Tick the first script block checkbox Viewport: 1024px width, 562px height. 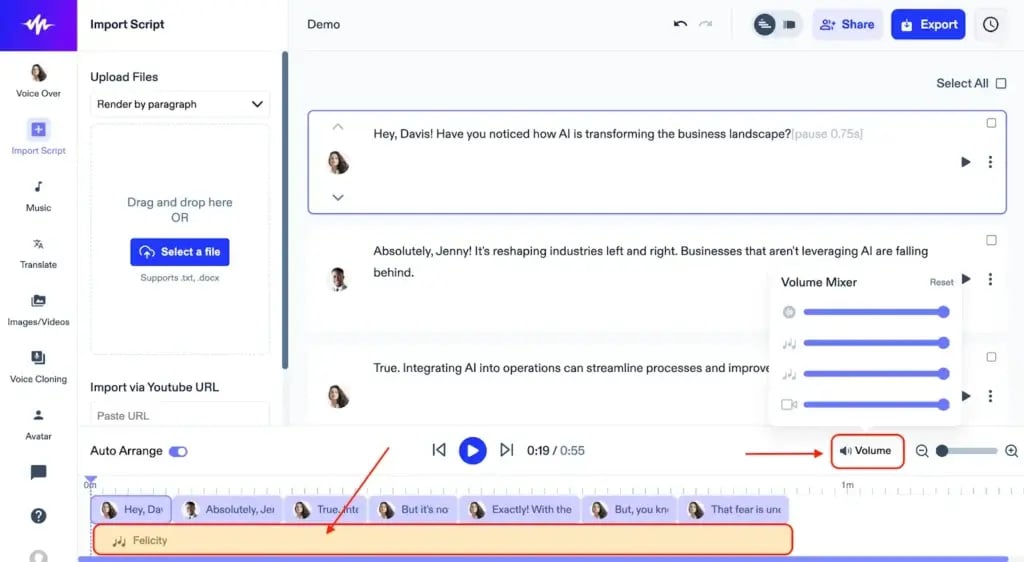point(991,123)
